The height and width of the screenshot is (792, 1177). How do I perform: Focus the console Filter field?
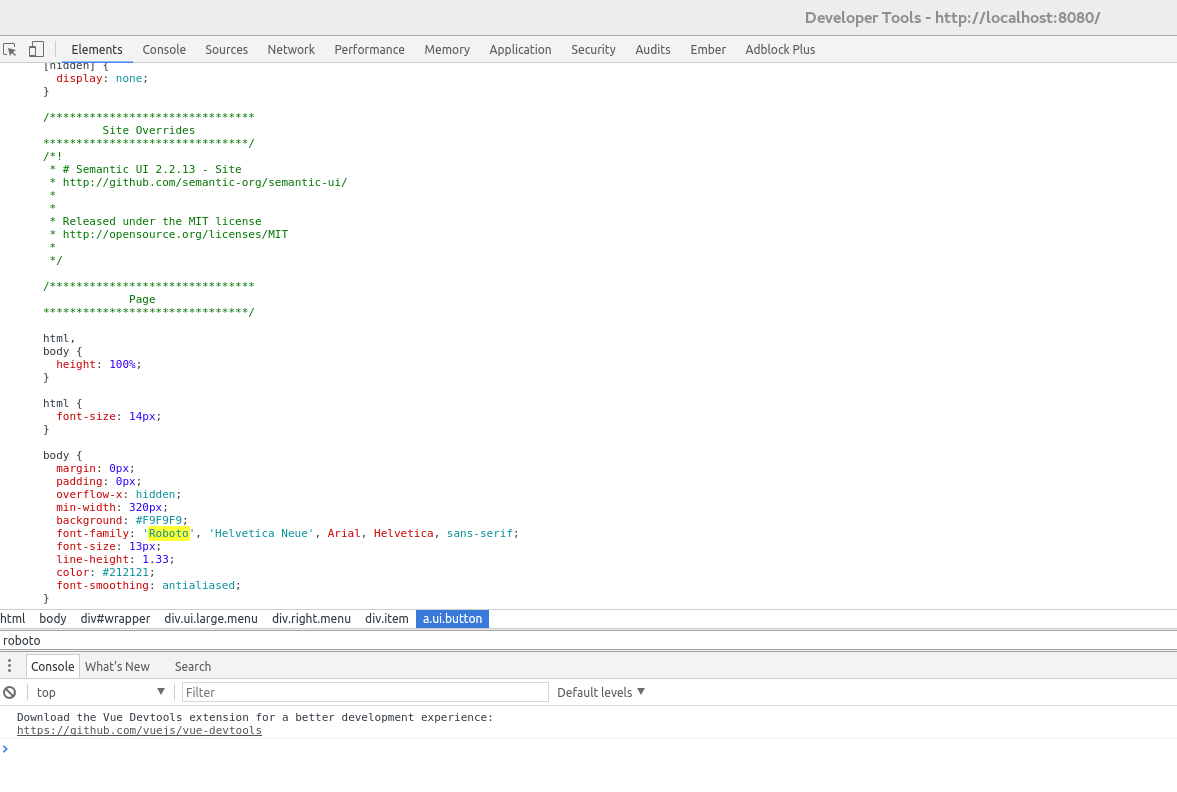366,692
